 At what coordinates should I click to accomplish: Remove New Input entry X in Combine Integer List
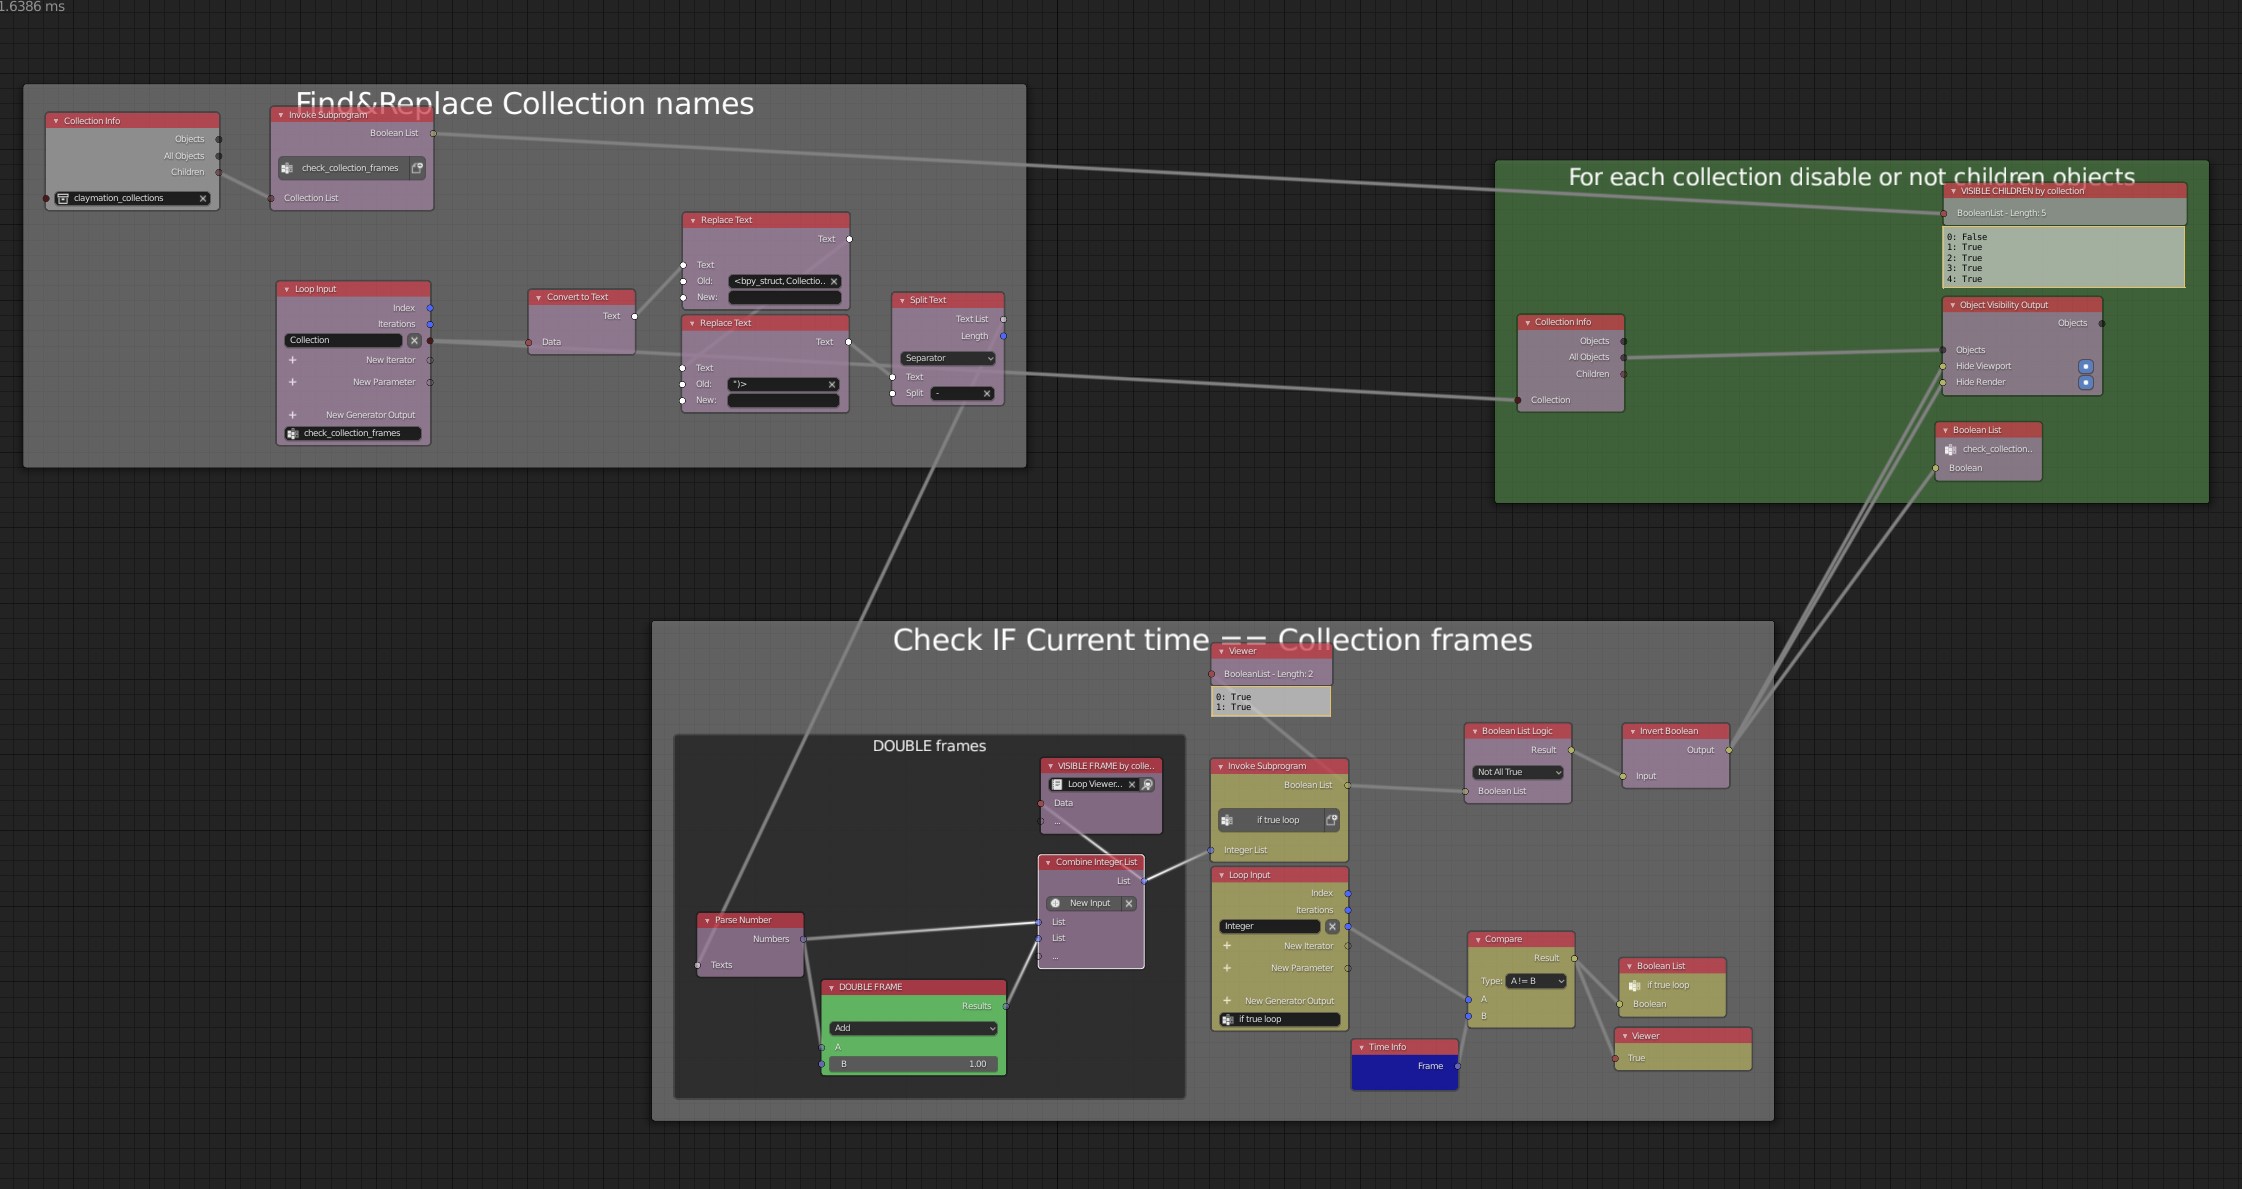[x=1129, y=903]
